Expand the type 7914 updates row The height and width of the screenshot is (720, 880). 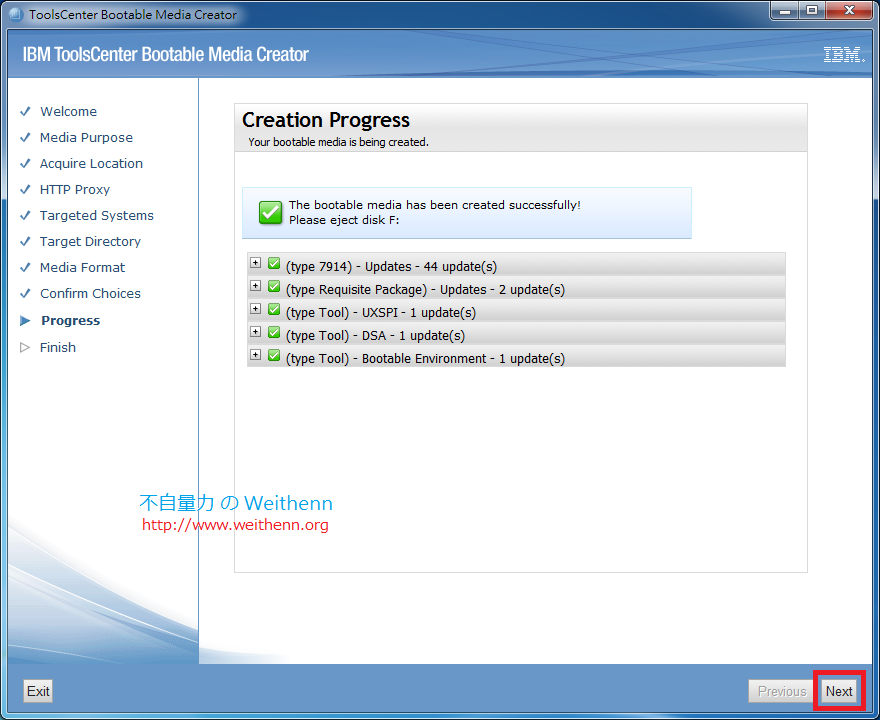255,263
